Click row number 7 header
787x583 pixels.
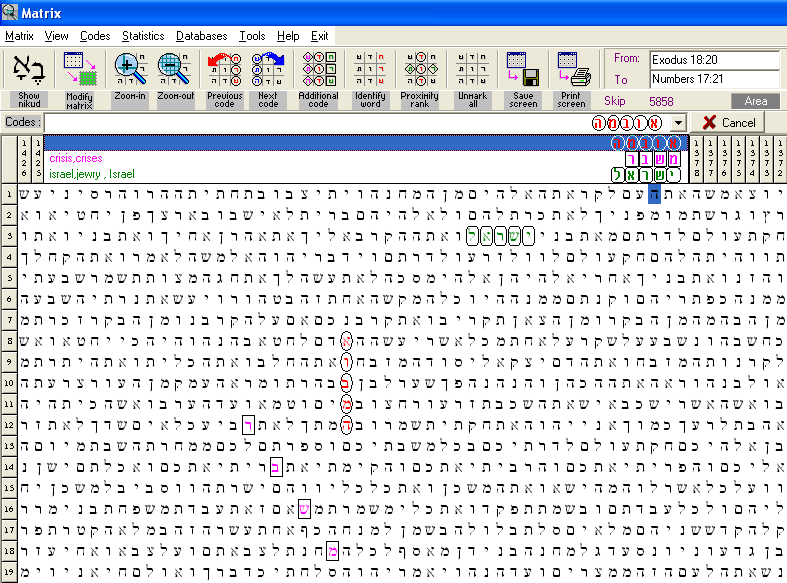[x=9, y=320]
